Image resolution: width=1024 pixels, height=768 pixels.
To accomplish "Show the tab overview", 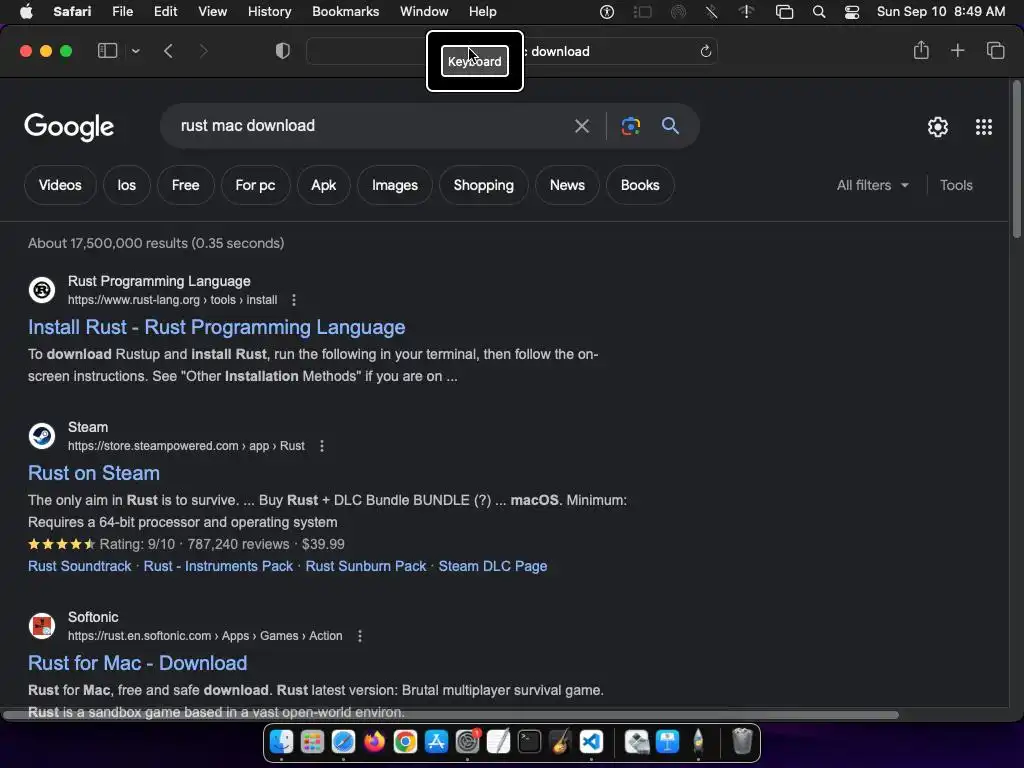I will point(995,50).
